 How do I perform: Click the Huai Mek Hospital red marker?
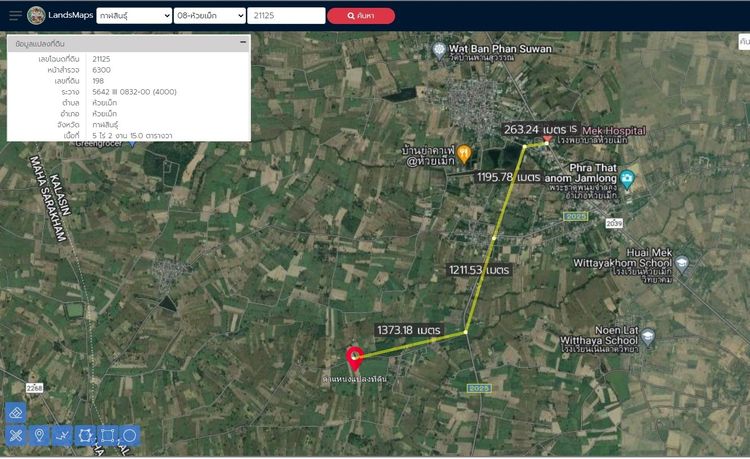point(548,139)
